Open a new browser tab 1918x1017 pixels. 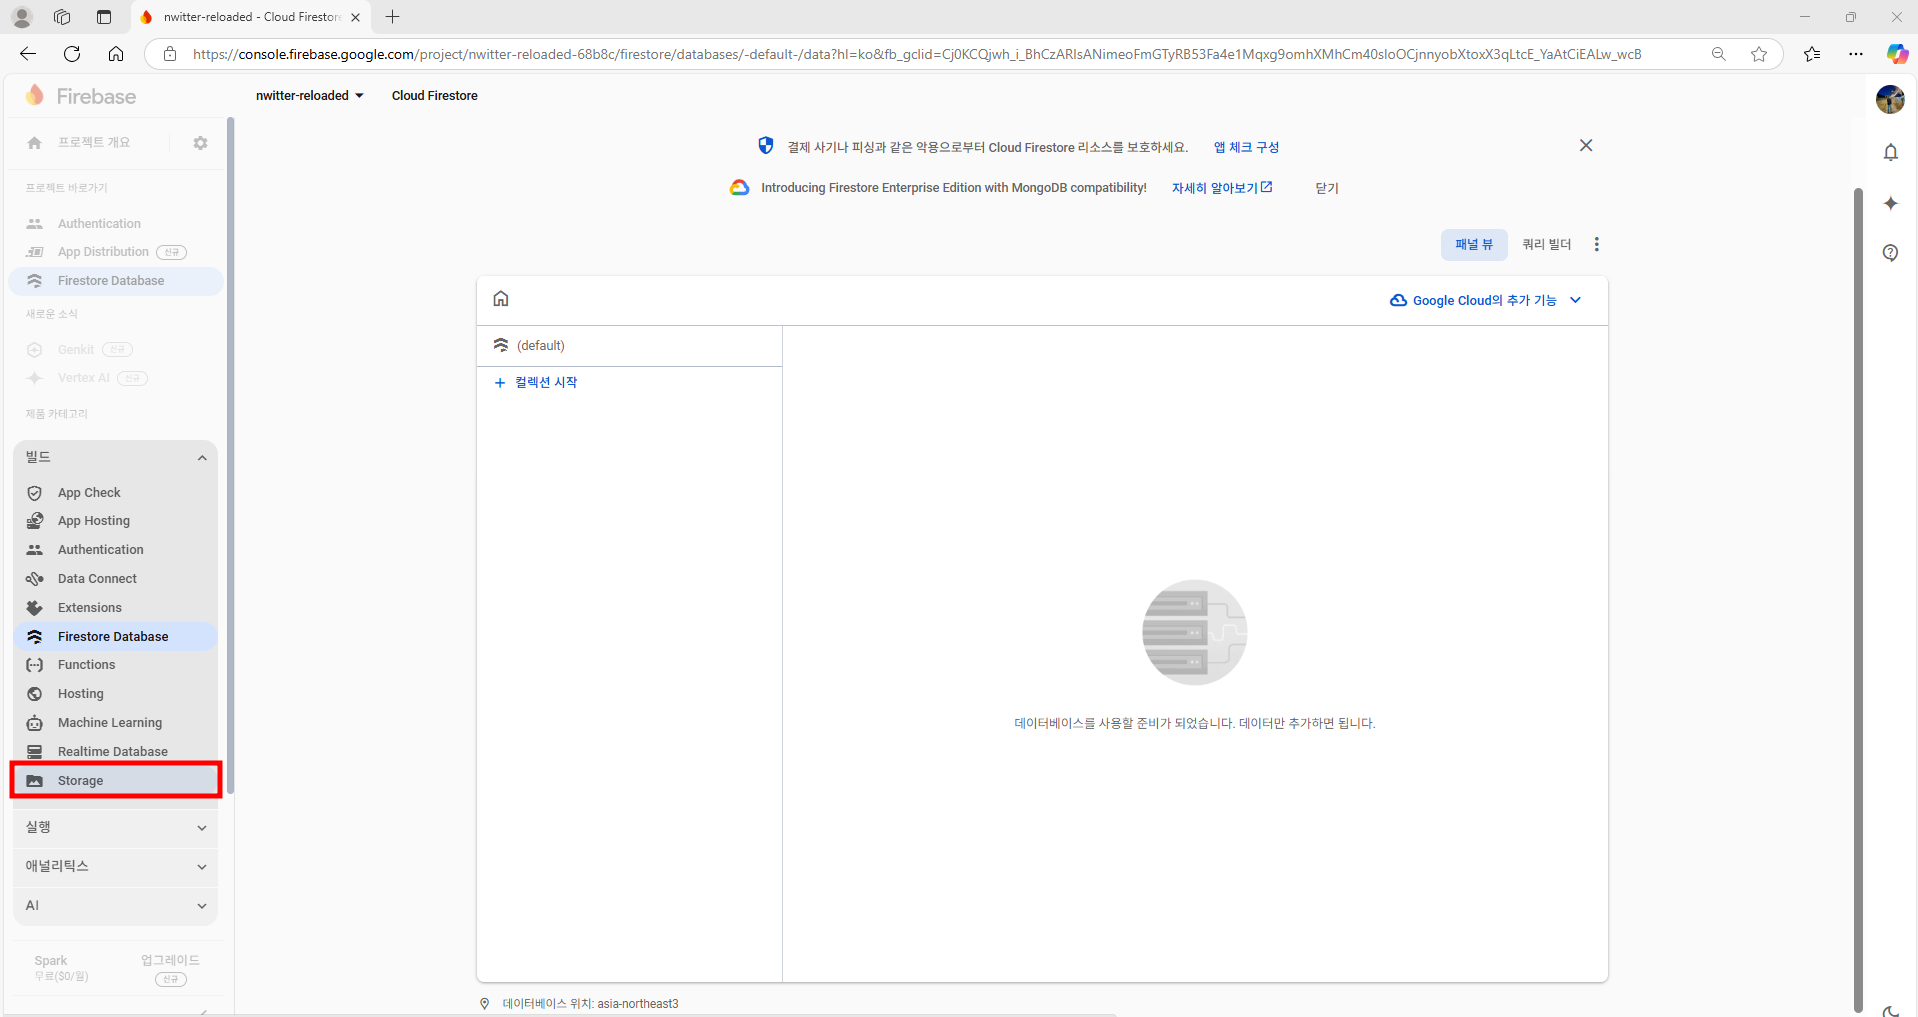point(393,17)
